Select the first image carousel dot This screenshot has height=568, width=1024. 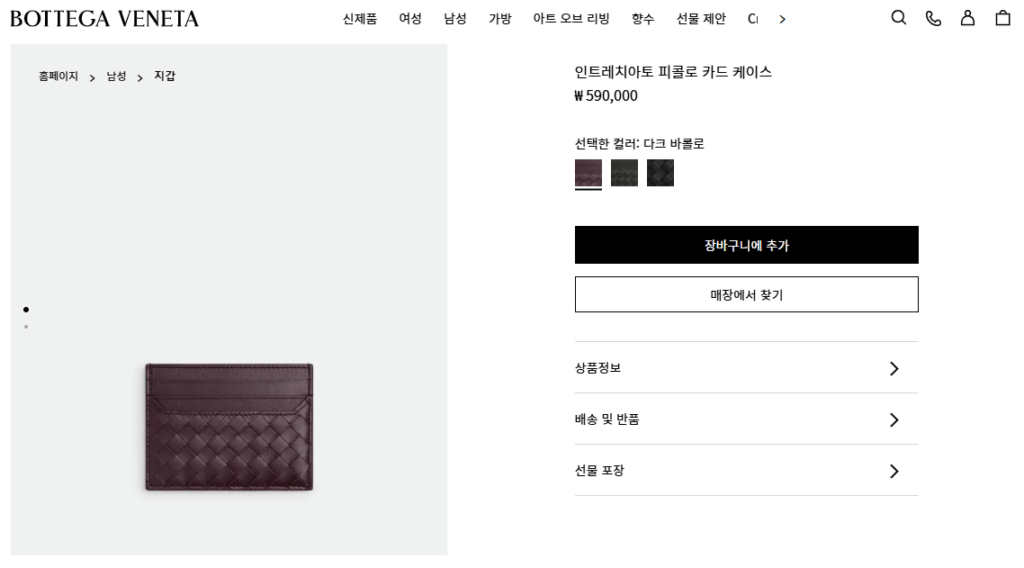[x=26, y=309]
